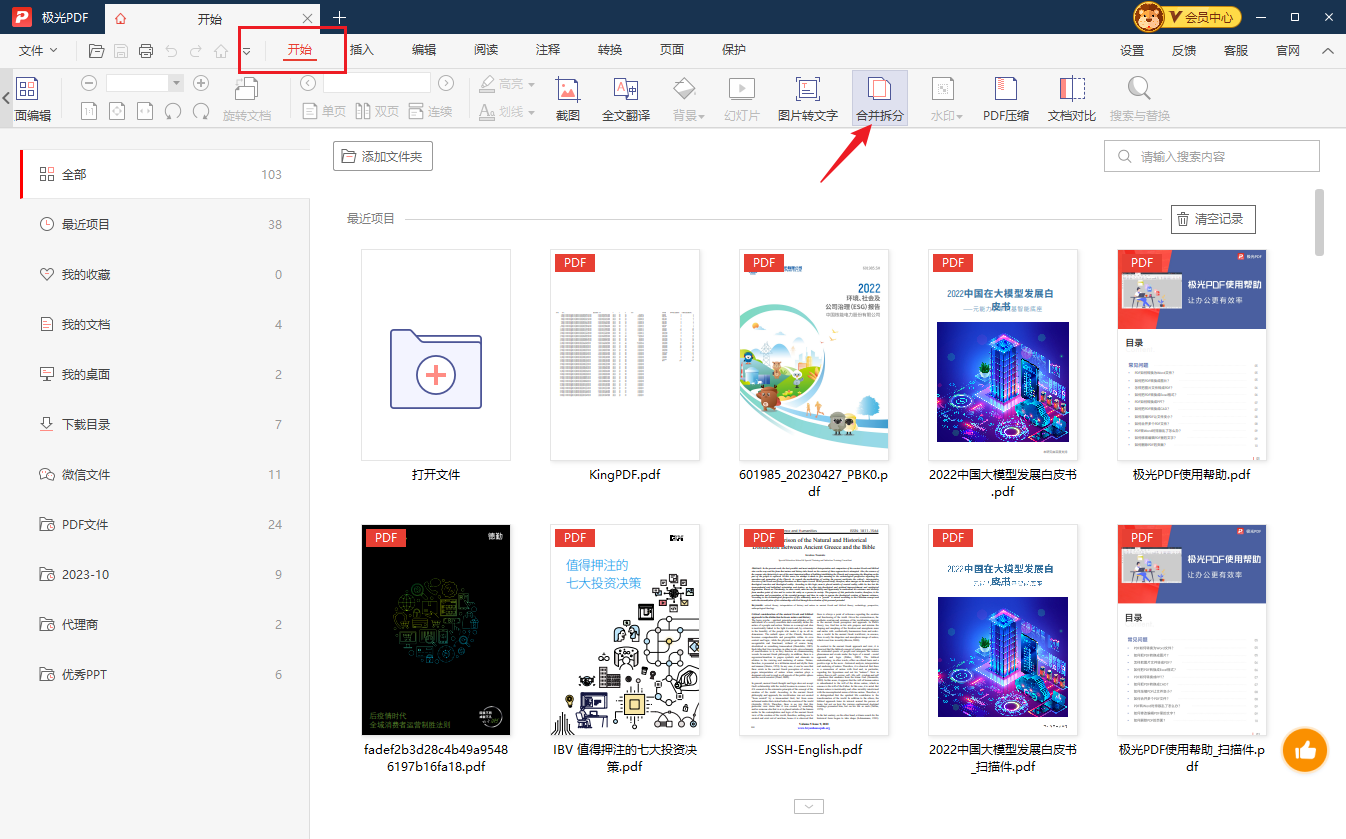The image size is (1346, 839).
Task: Click the 添加文件夹 add folder button
Action: (x=383, y=157)
